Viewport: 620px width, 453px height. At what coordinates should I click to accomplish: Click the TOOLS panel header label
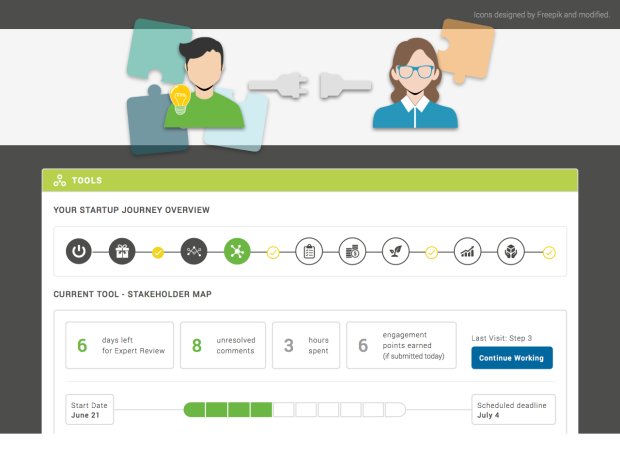tap(87, 181)
